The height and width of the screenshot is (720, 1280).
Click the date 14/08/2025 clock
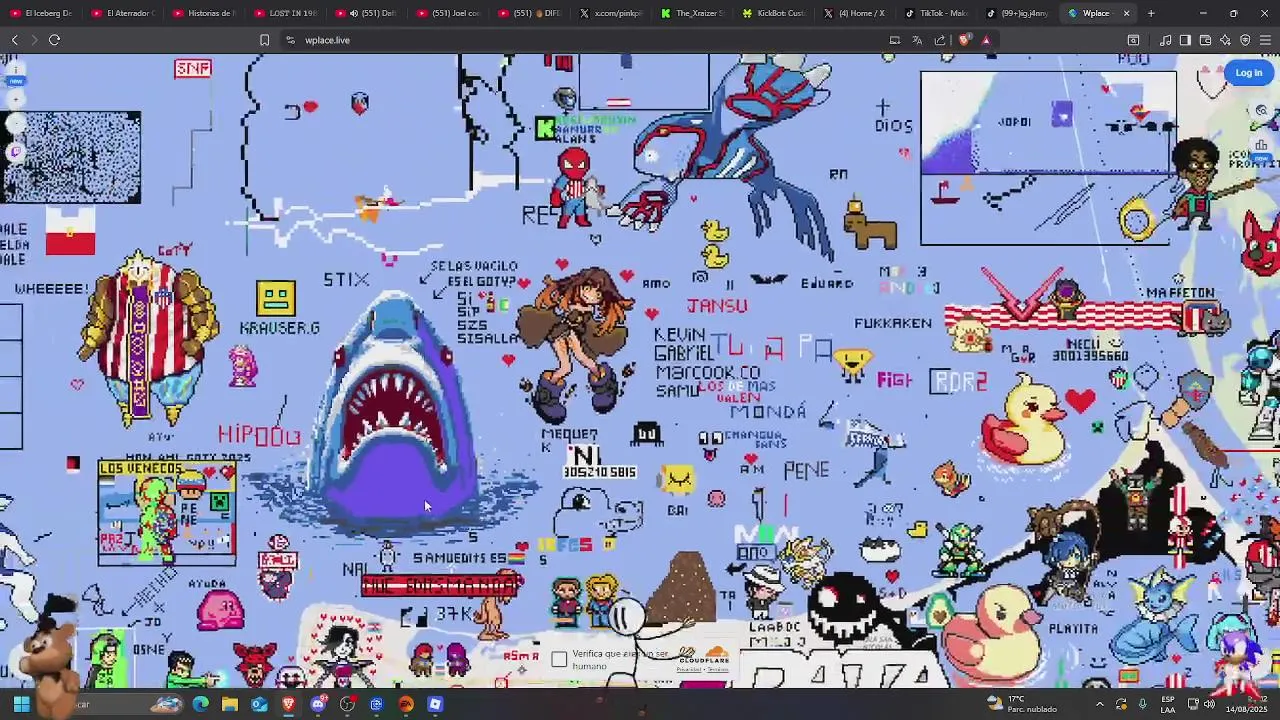click(x=1246, y=704)
